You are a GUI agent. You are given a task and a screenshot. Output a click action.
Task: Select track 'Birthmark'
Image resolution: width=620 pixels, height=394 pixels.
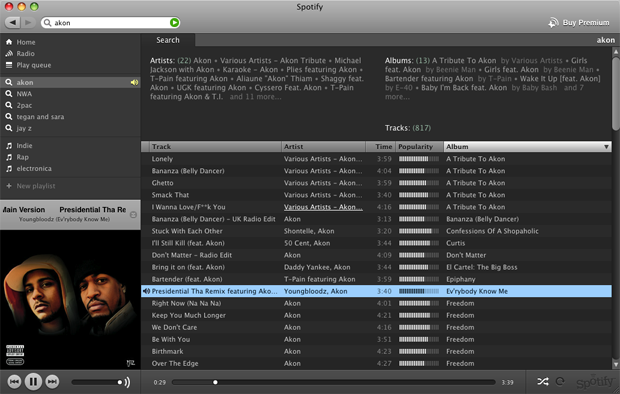coord(167,351)
